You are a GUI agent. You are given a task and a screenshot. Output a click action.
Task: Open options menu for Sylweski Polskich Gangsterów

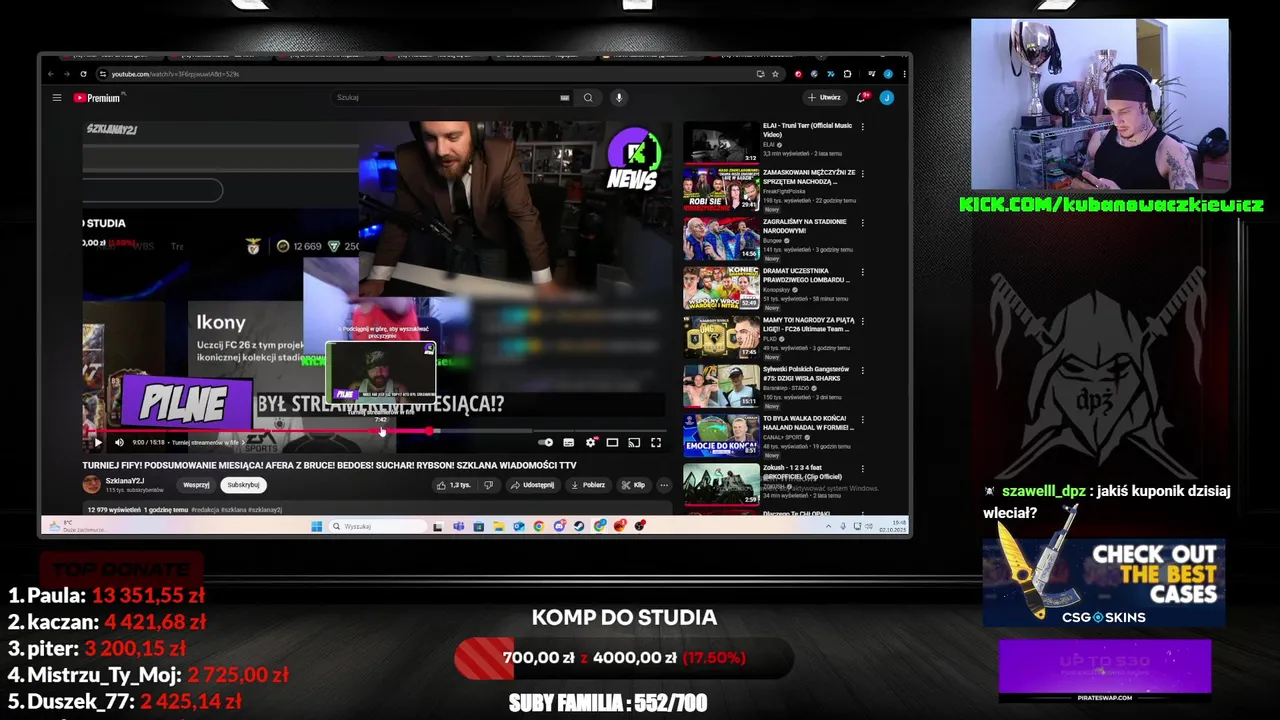click(x=863, y=370)
